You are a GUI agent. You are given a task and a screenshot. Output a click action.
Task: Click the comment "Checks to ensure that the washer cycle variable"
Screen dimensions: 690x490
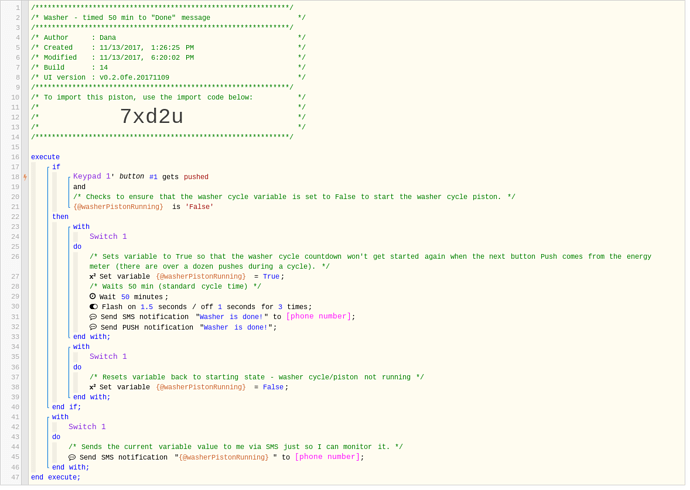pyautogui.click(x=294, y=197)
